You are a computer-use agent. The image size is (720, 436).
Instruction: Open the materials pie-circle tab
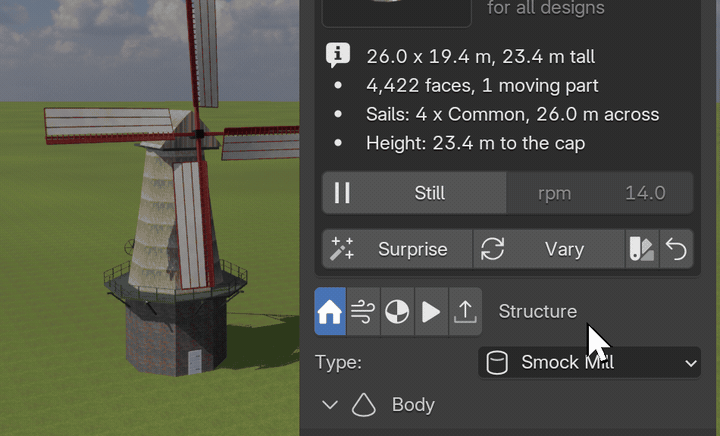tap(397, 312)
